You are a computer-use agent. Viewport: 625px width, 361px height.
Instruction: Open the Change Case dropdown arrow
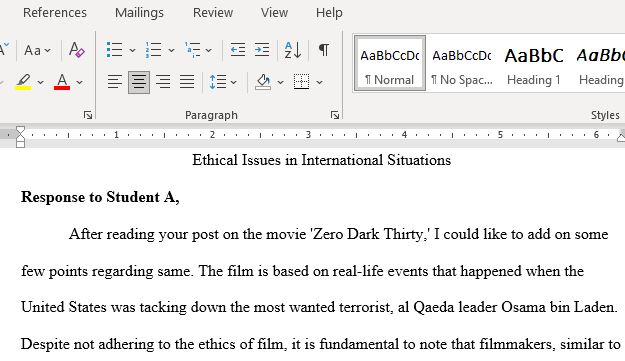tap(48, 51)
